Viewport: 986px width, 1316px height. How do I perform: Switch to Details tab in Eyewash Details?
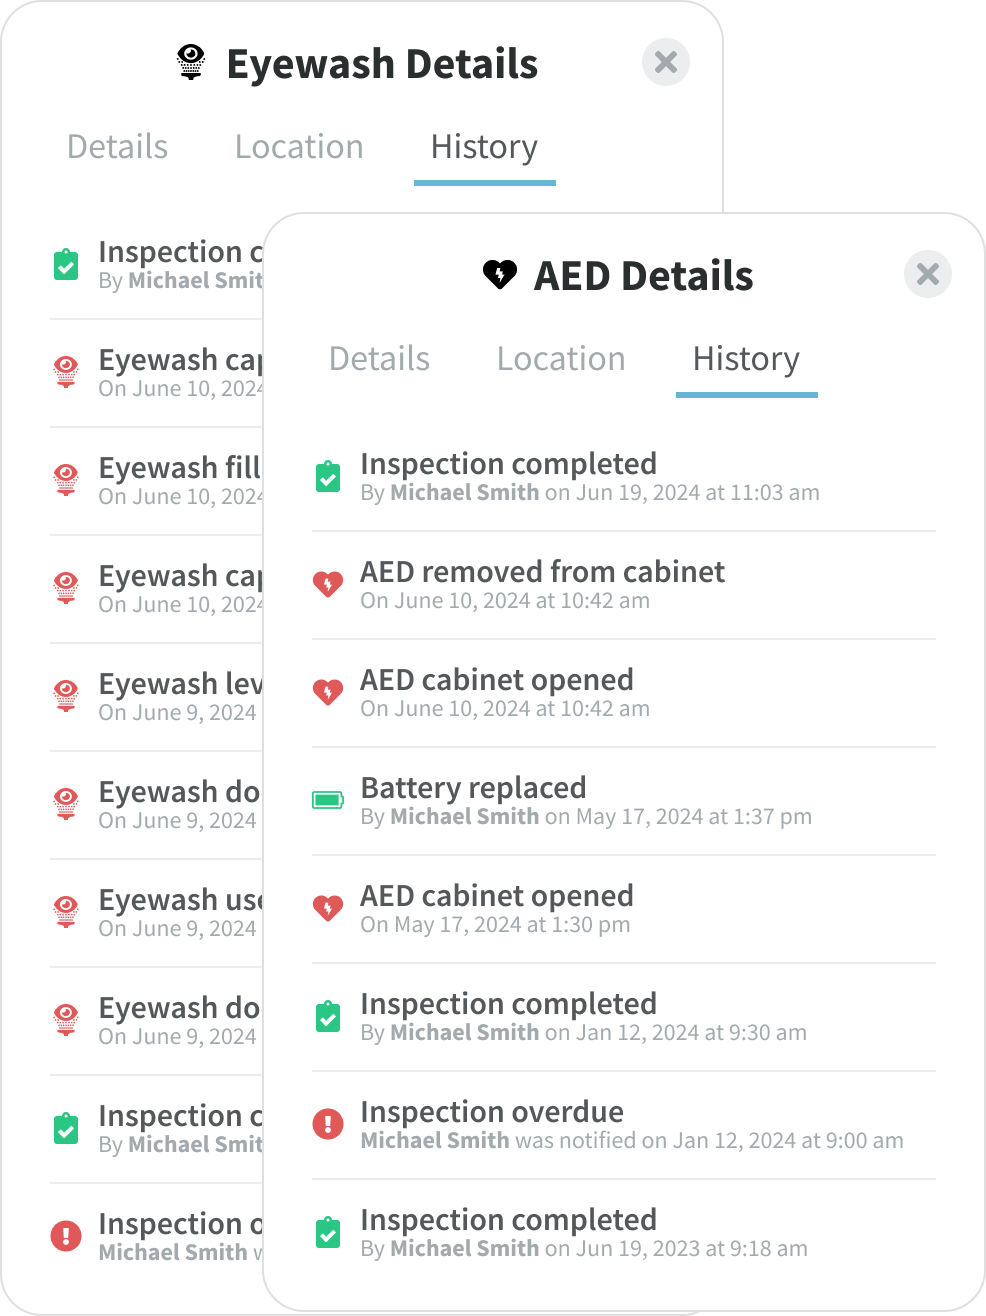[117, 147]
